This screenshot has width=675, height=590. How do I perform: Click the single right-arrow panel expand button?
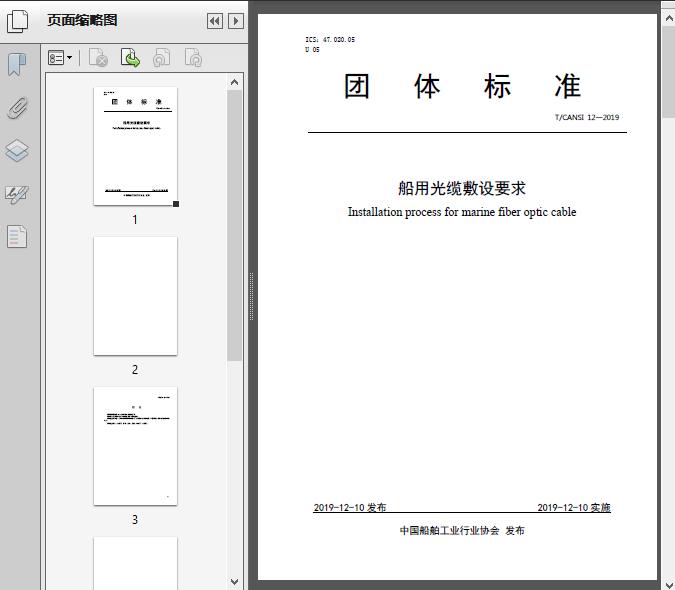click(236, 21)
